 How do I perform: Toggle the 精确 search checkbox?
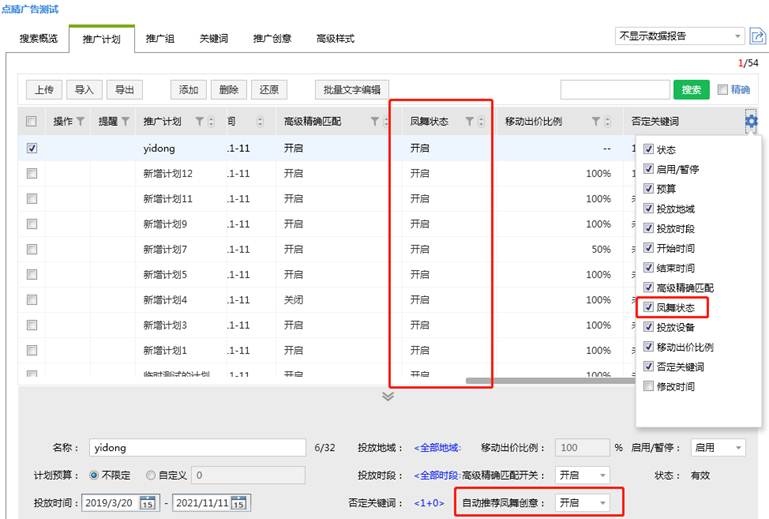[x=723, y=90]
